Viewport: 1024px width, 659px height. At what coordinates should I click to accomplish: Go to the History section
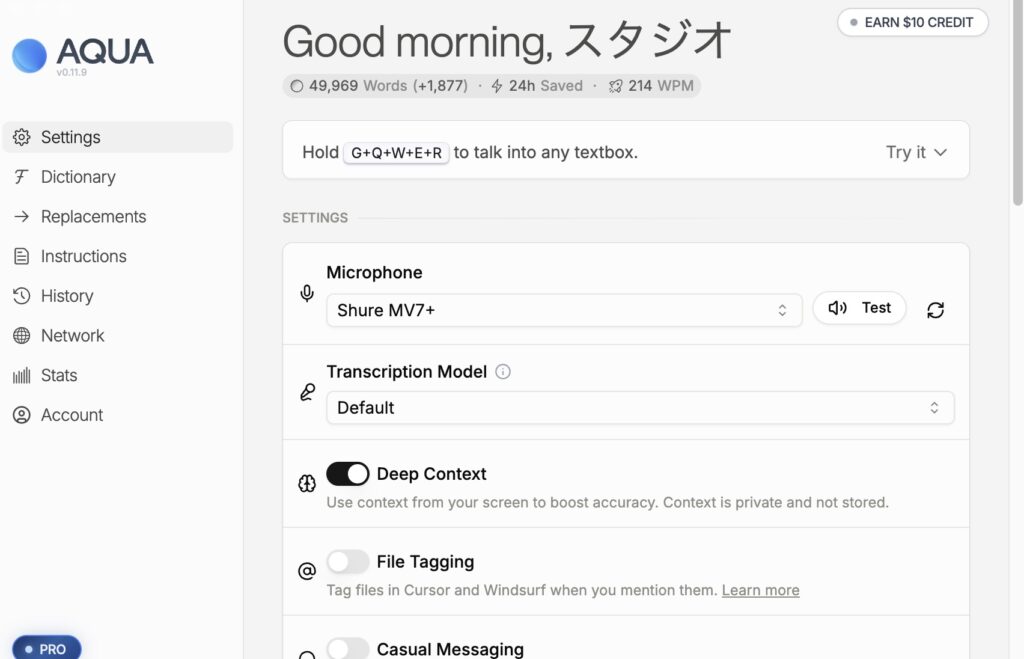click(x=67, y=296)
